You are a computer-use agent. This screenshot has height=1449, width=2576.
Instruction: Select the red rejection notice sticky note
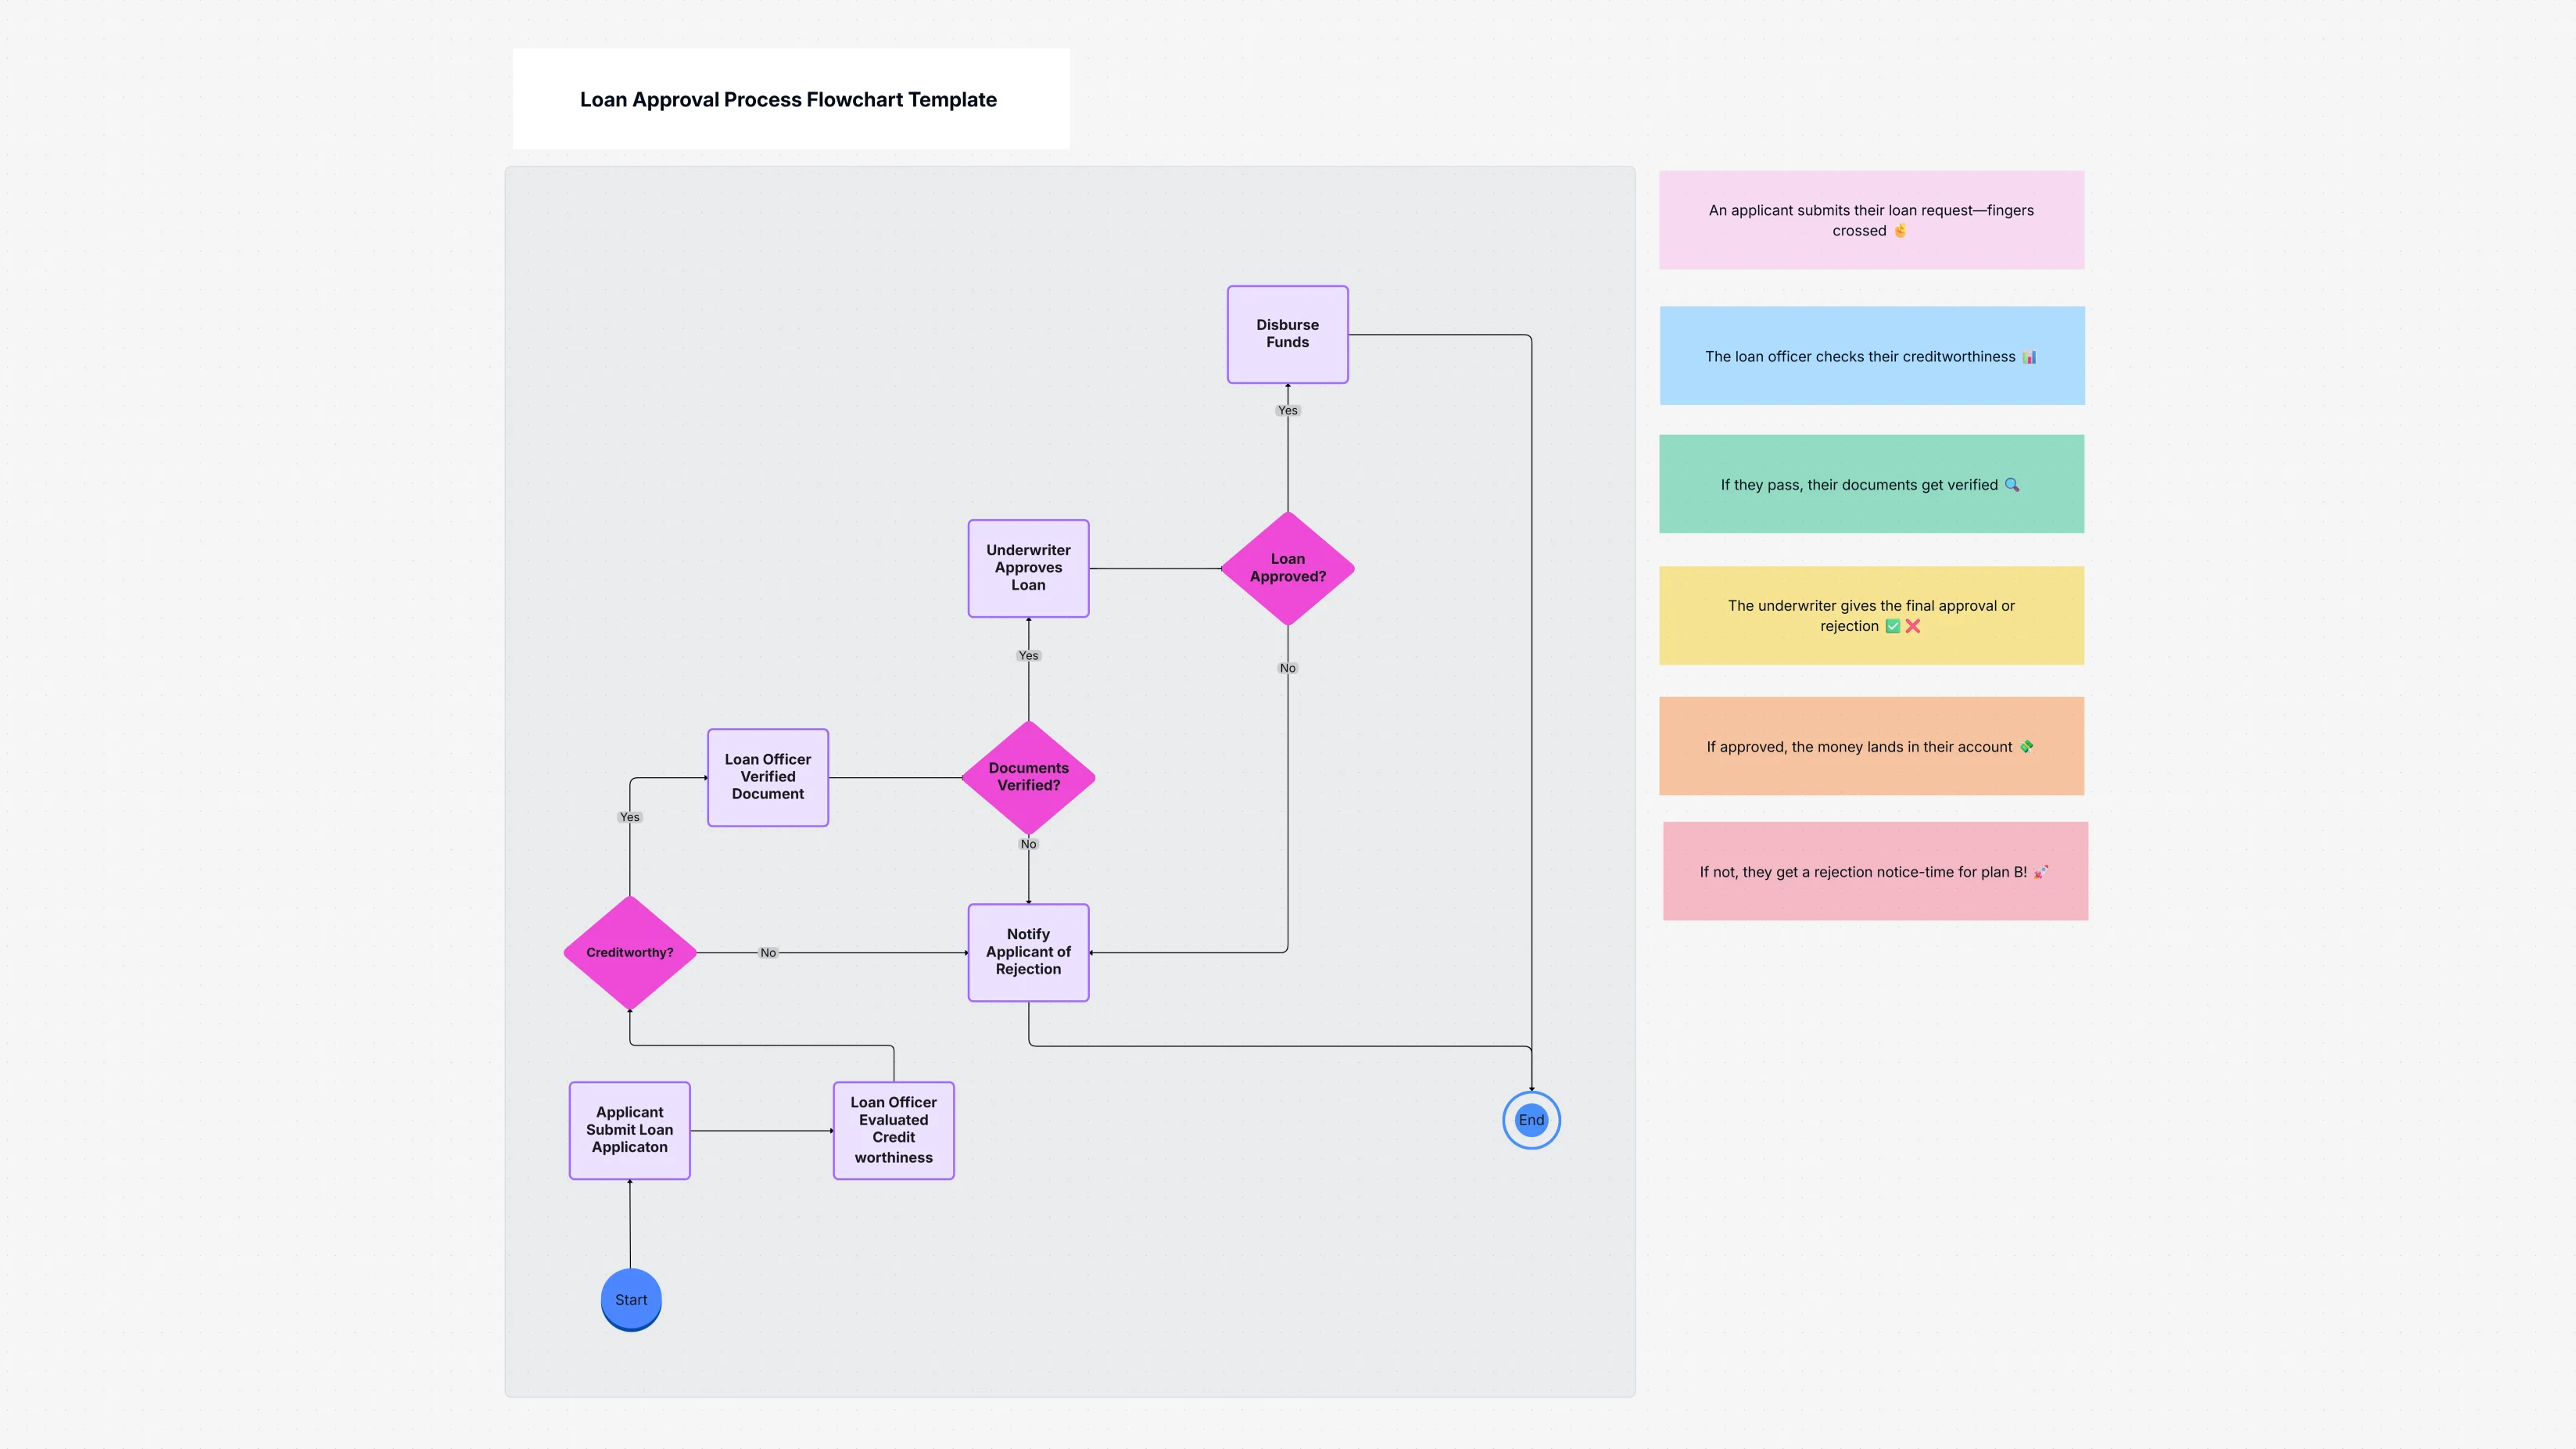click(1874, 871)
